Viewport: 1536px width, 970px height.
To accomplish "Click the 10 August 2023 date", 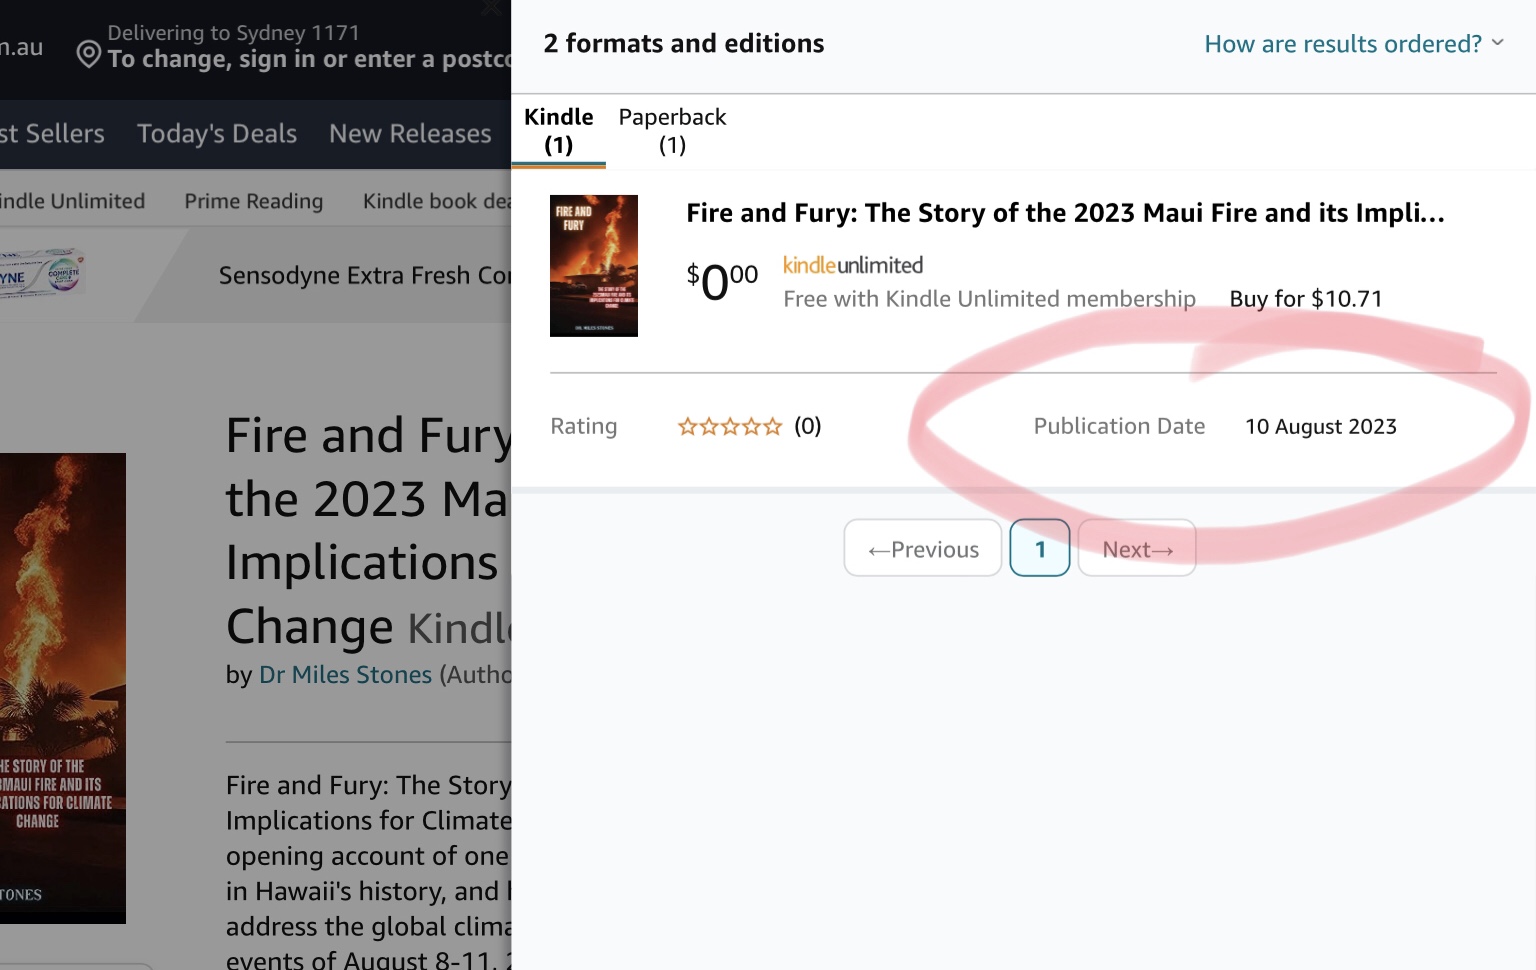I will (x=1321, y=427).
